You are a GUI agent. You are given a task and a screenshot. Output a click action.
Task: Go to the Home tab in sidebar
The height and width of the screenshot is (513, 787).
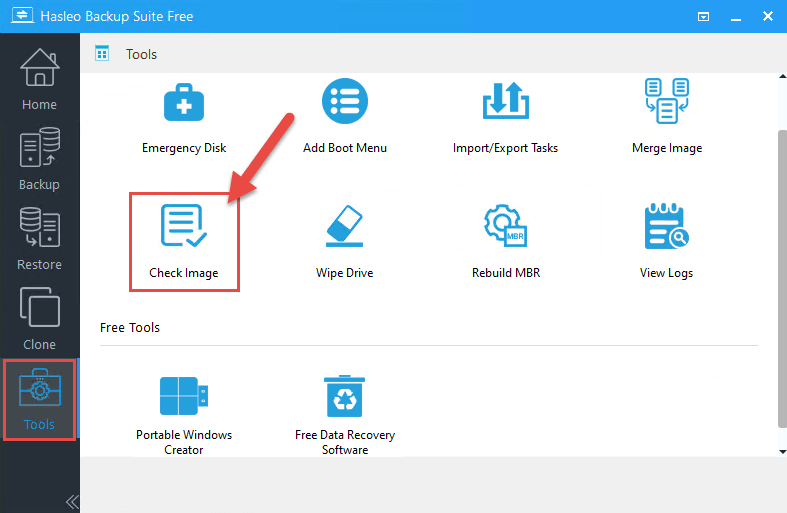39,80
